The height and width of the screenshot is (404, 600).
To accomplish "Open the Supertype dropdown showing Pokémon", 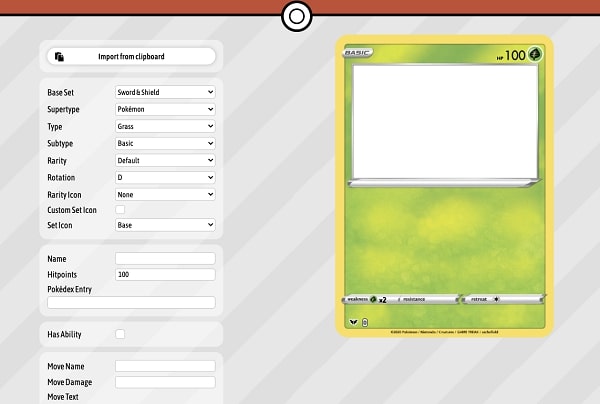I will (165, 109).
